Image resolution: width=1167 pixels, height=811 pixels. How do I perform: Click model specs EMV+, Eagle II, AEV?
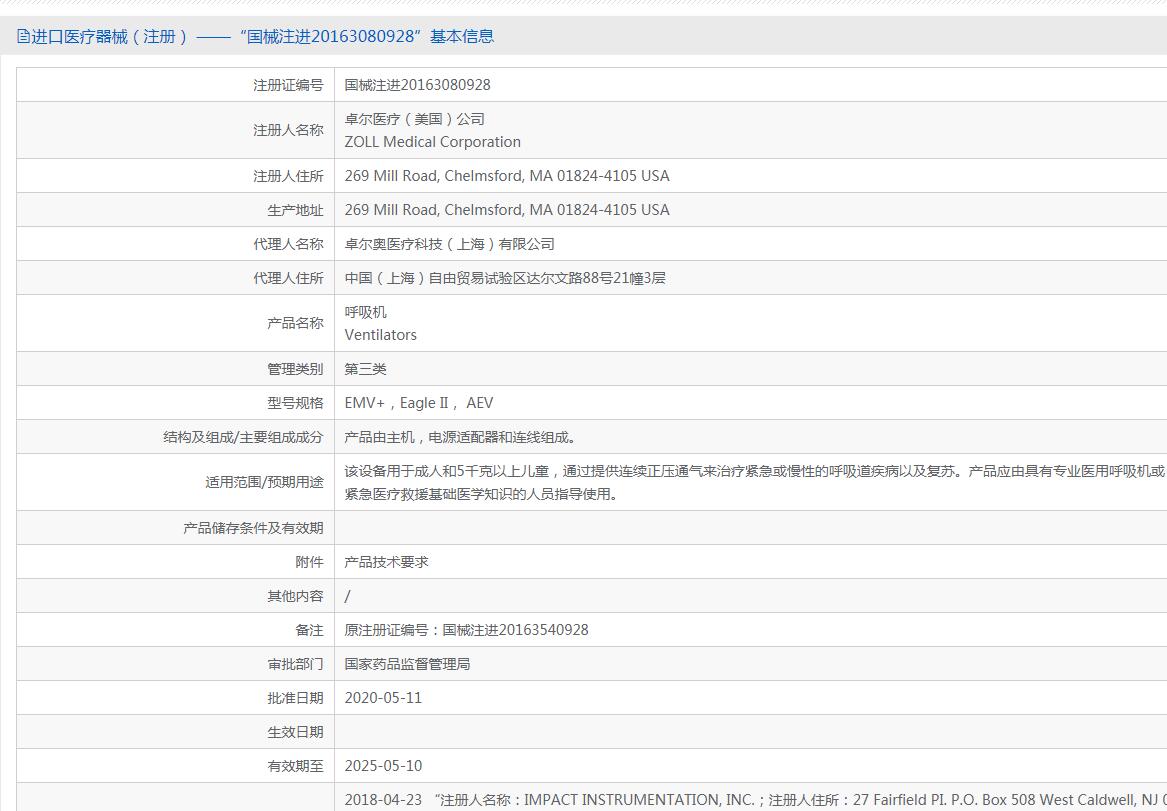tap(419, 403)
